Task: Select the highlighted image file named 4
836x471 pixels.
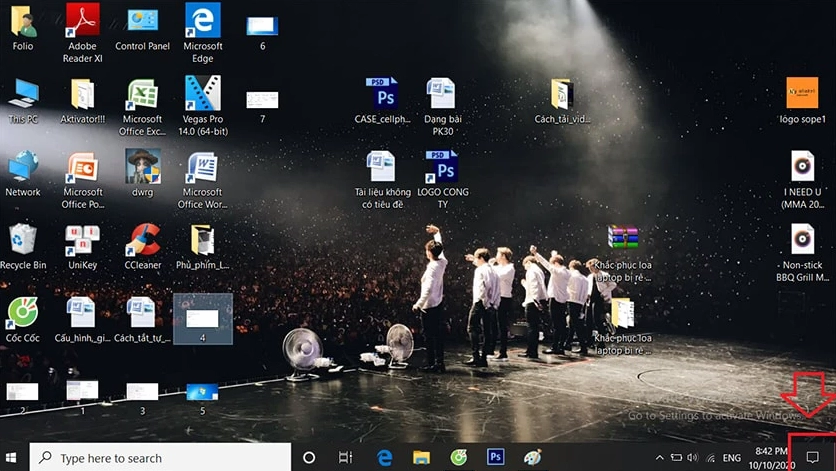Action: (203, 319)
